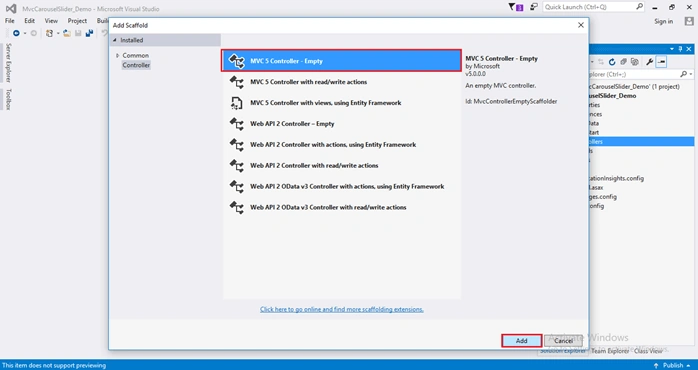Click the 'by Microsoft' label in details pane
This screenshot has height=370, width=698.
[483, 66]
